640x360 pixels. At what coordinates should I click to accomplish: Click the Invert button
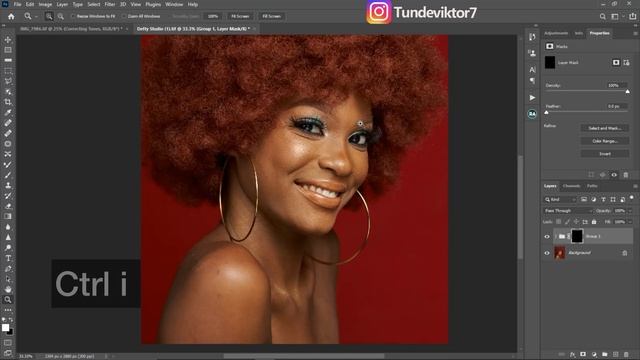(605, 154)
